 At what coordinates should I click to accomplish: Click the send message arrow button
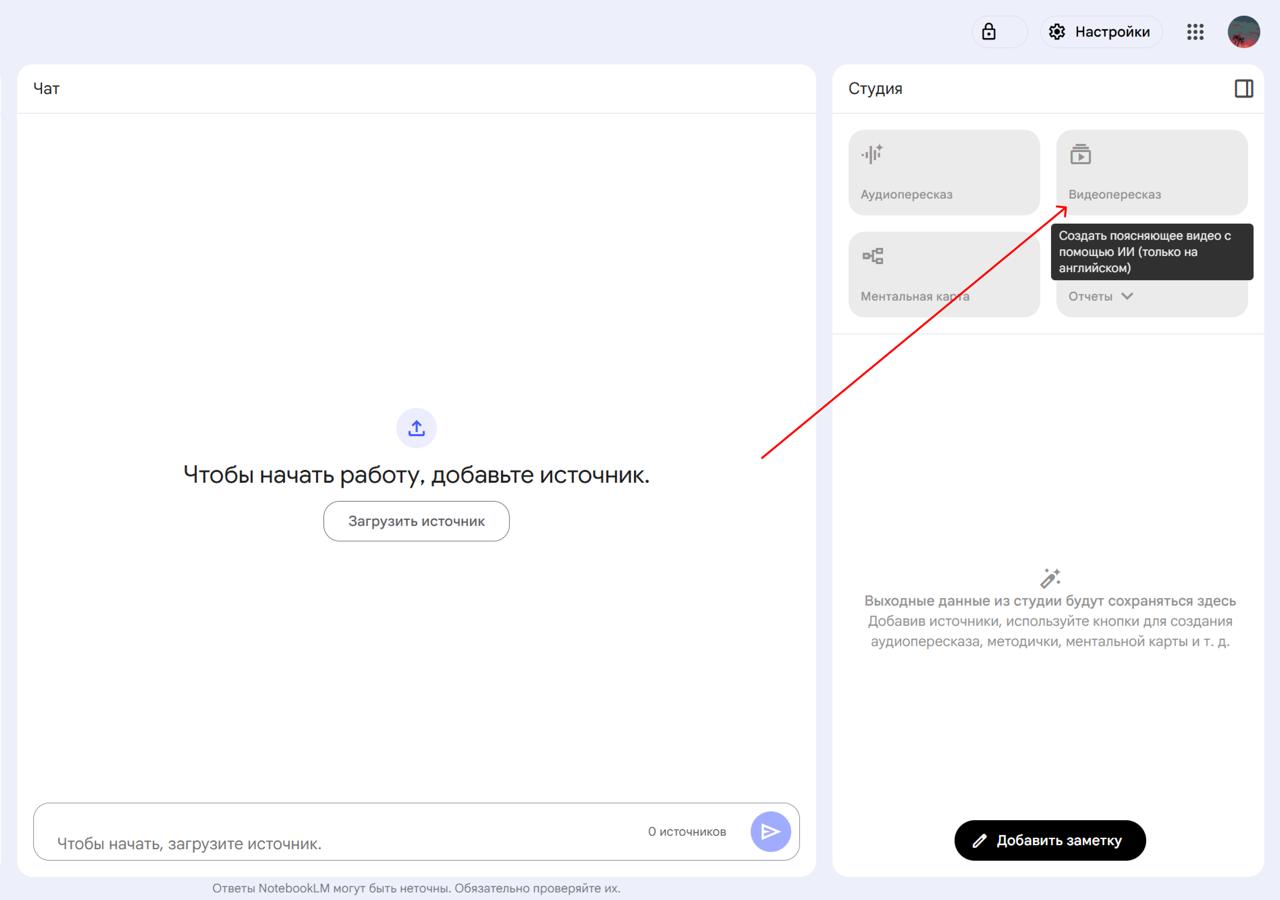[771, 832]
